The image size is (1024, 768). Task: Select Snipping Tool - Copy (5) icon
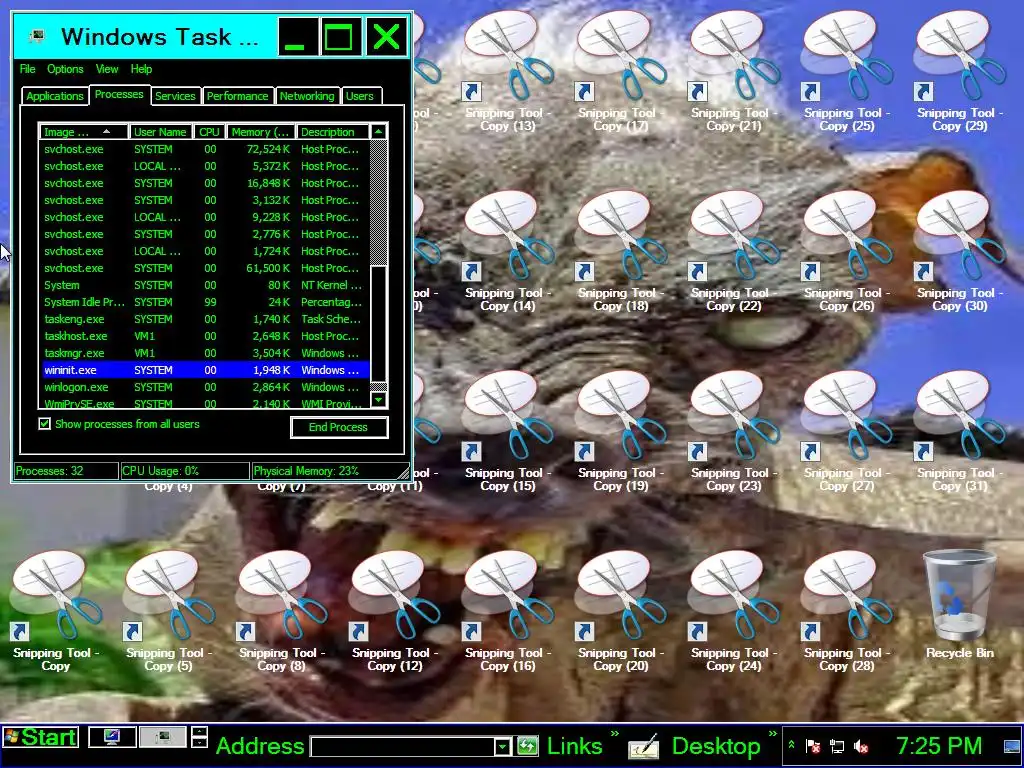click(168, 611)
